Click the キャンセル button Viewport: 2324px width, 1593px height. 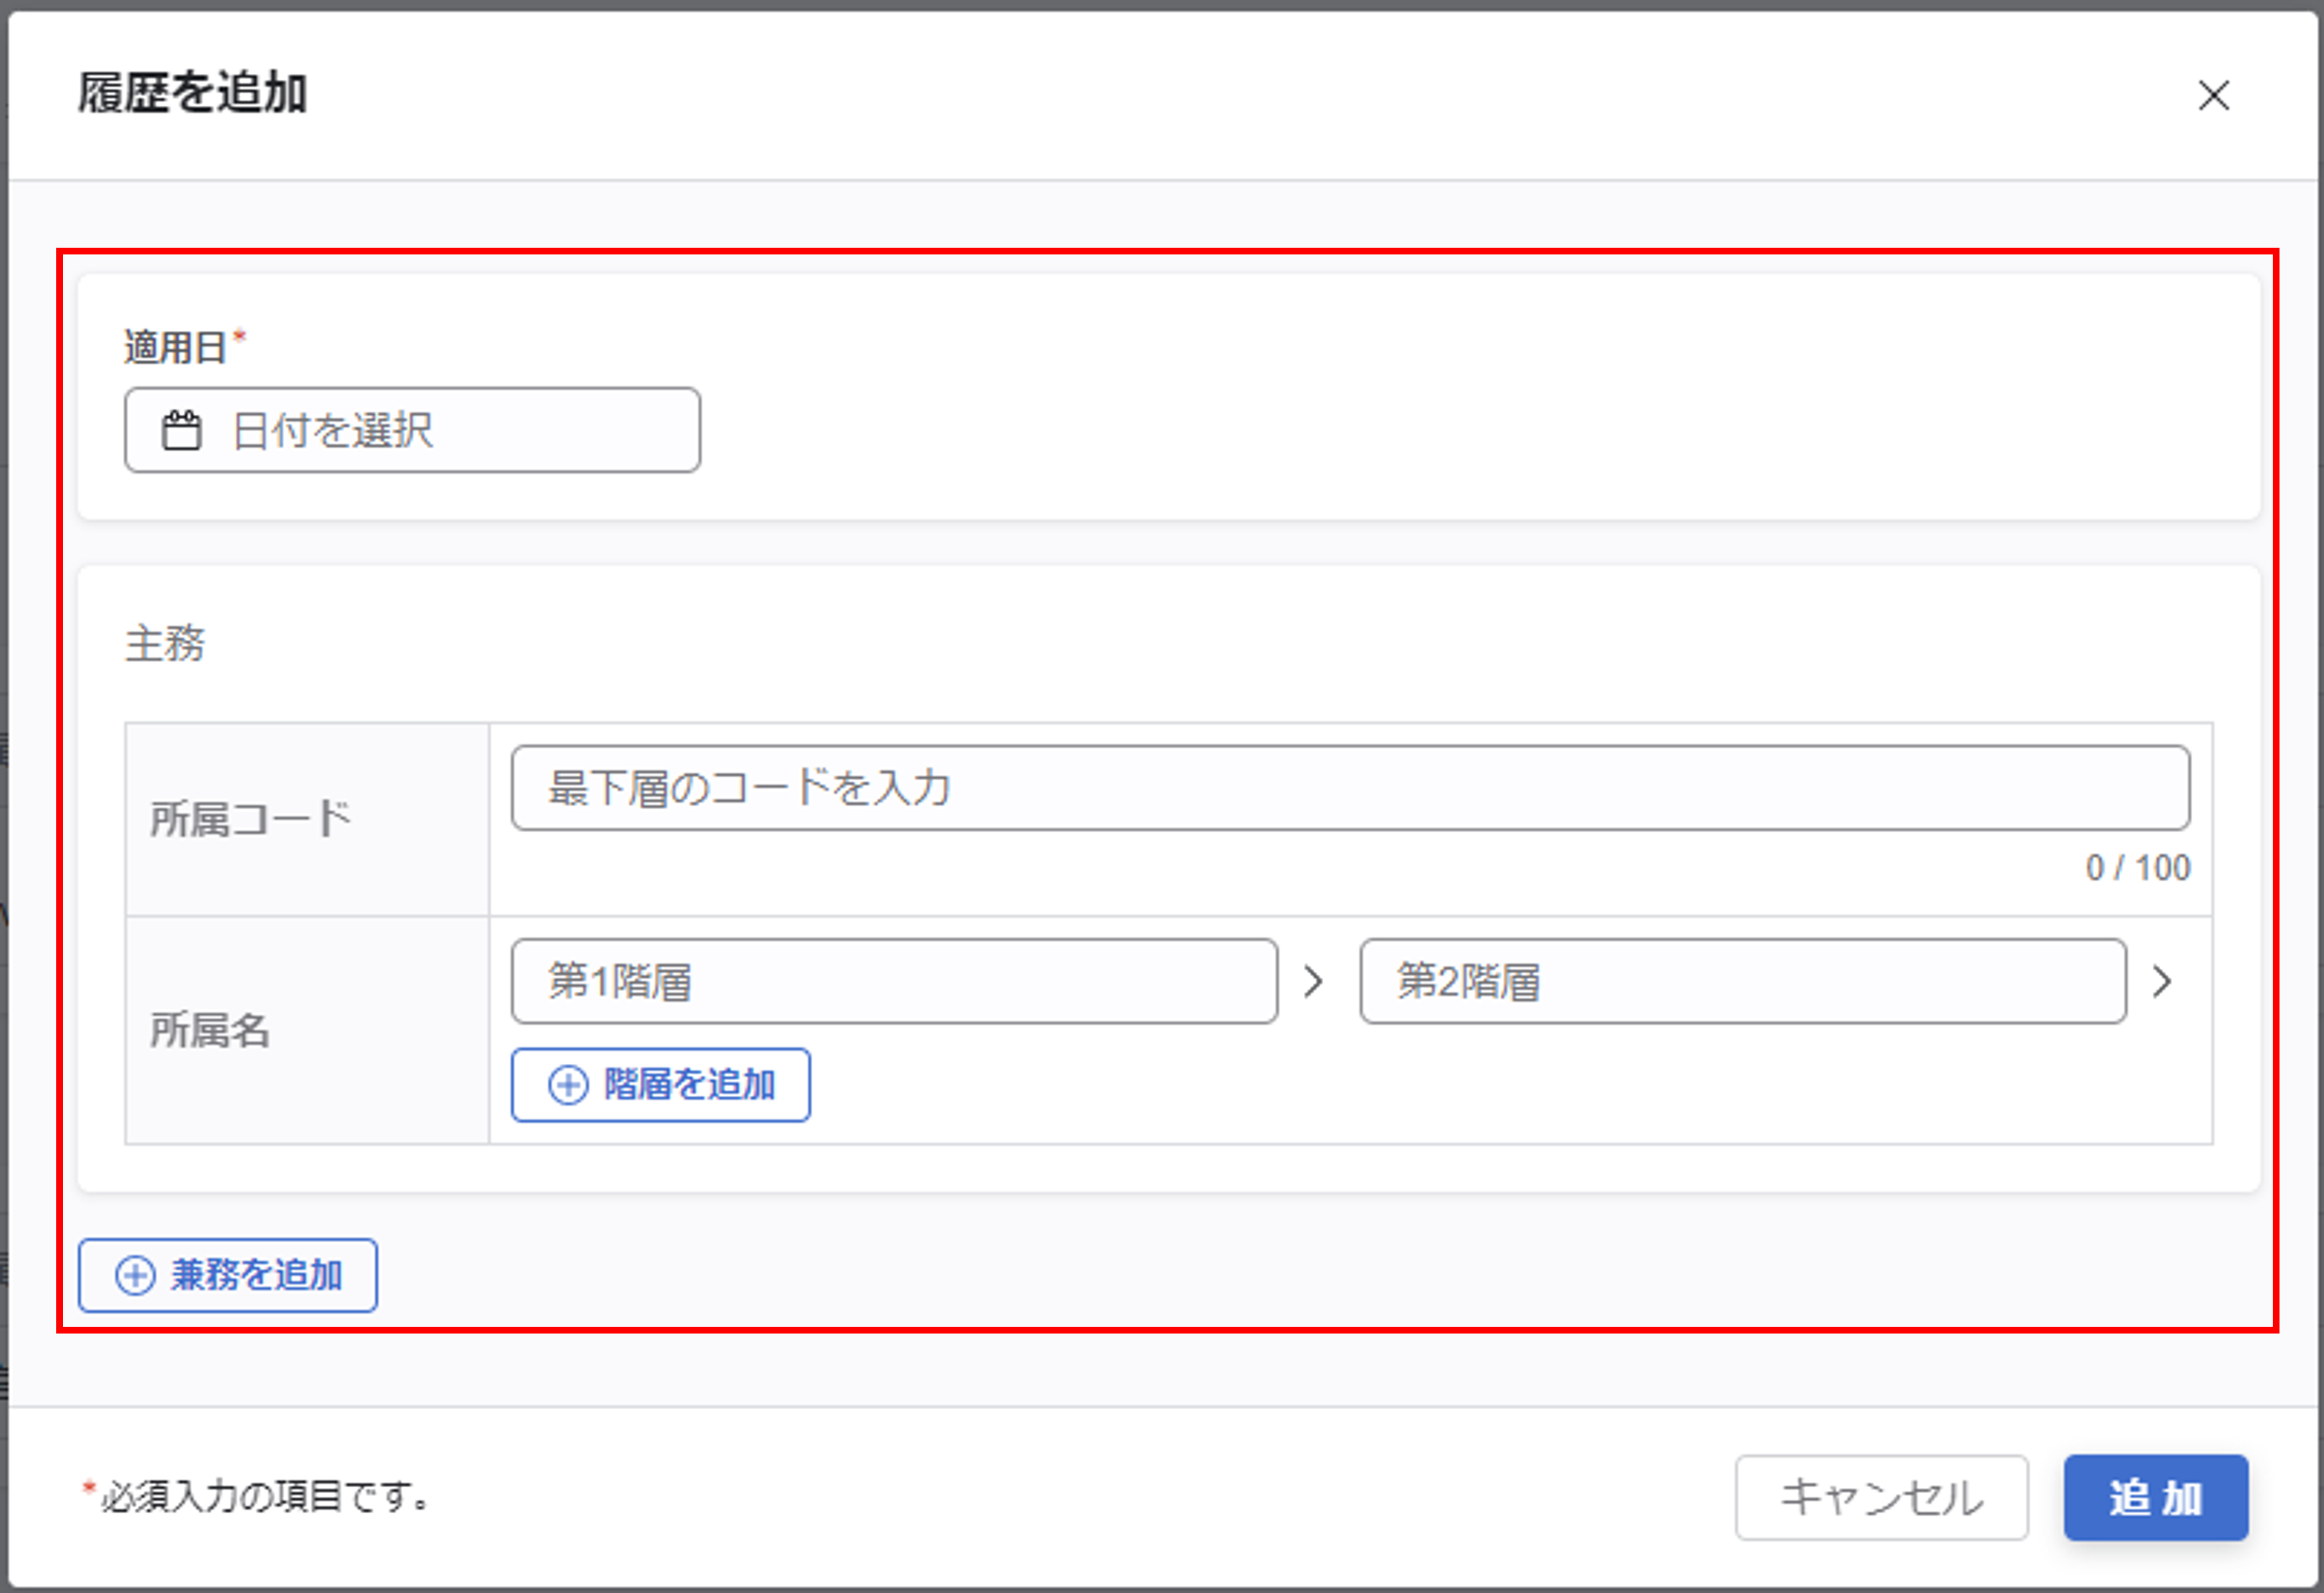coord(1881,1497)
